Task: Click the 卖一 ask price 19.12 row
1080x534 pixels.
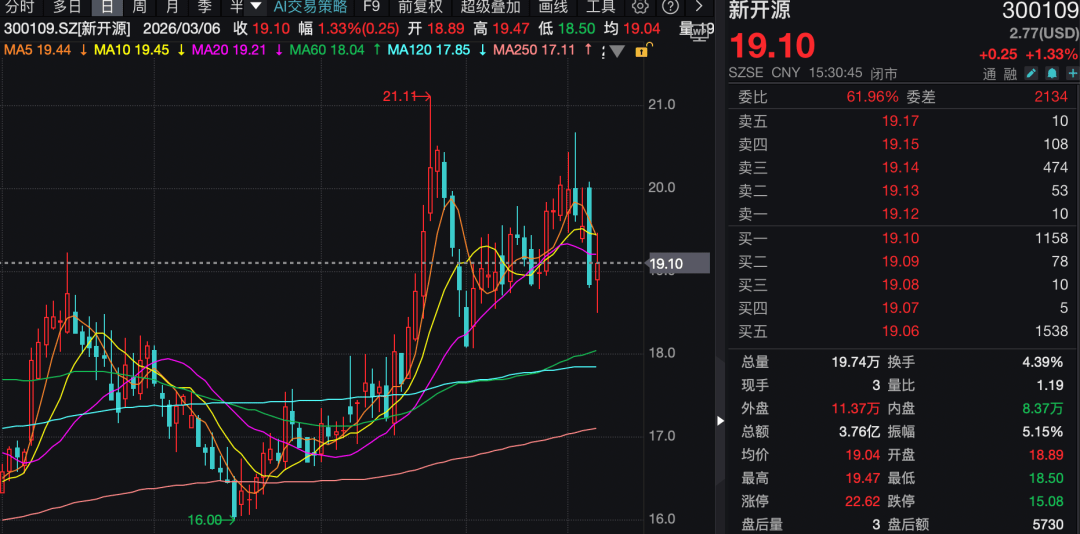Action: pyautogui.click(x=900, y=214)
